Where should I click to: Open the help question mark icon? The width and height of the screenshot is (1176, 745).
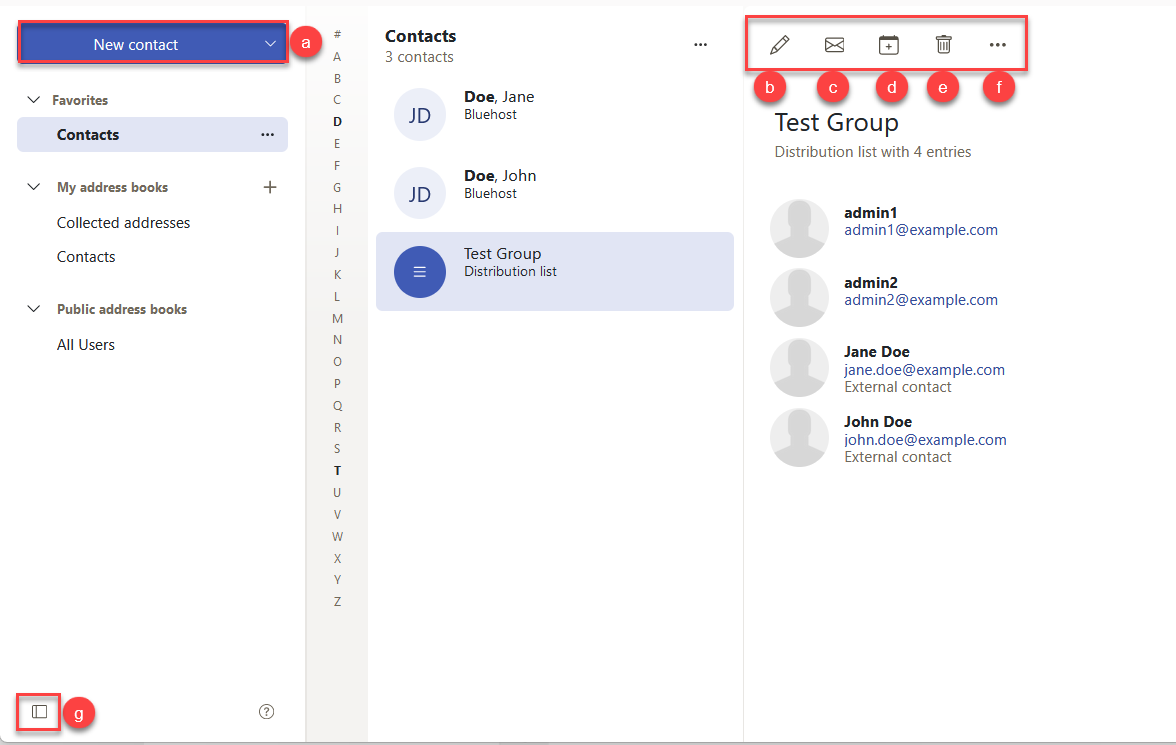click(x=266, y=711)
